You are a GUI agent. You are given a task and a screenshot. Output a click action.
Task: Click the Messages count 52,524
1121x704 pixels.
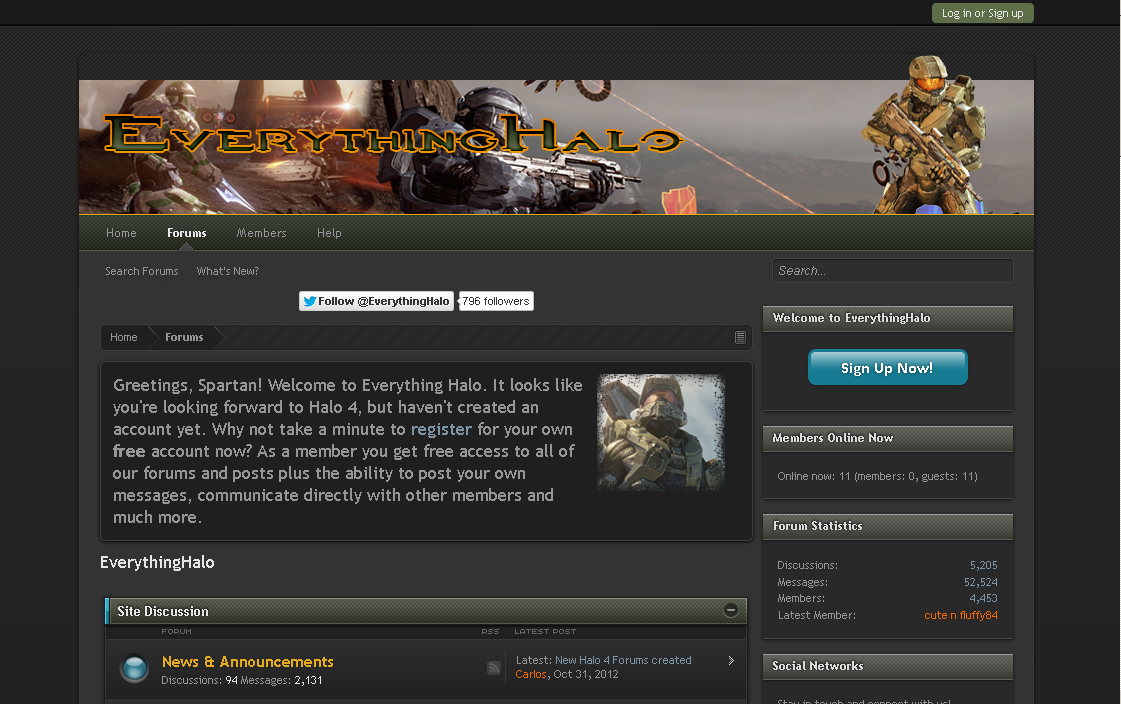(980, 582)
